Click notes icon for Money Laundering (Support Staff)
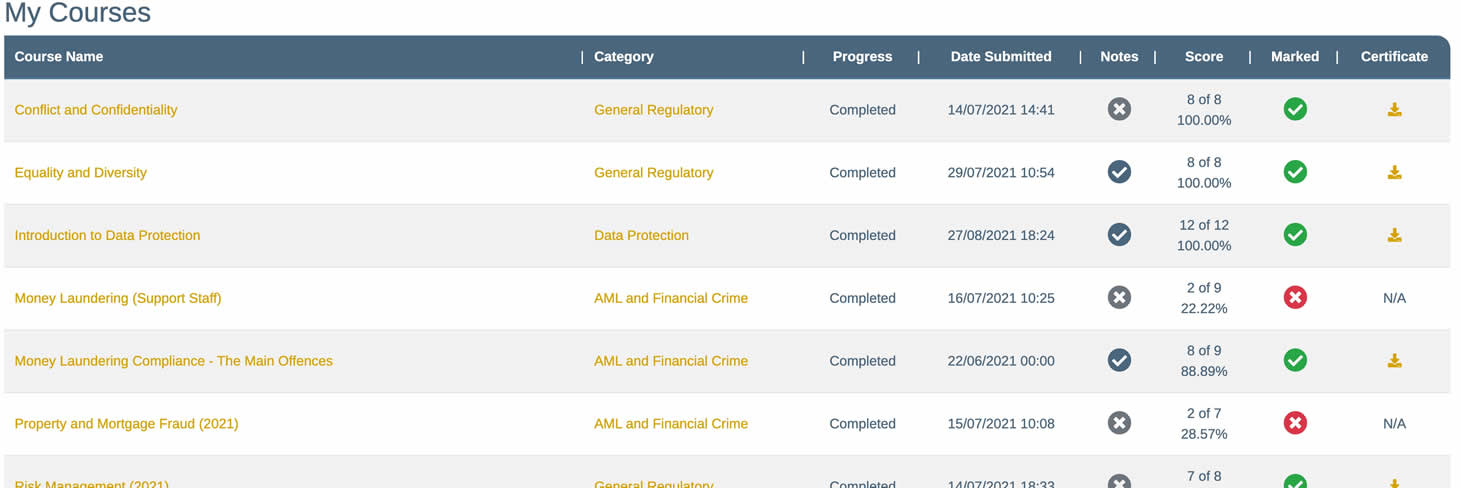Viewport: 1461px width, 488px height. (x=1119, y=298)
